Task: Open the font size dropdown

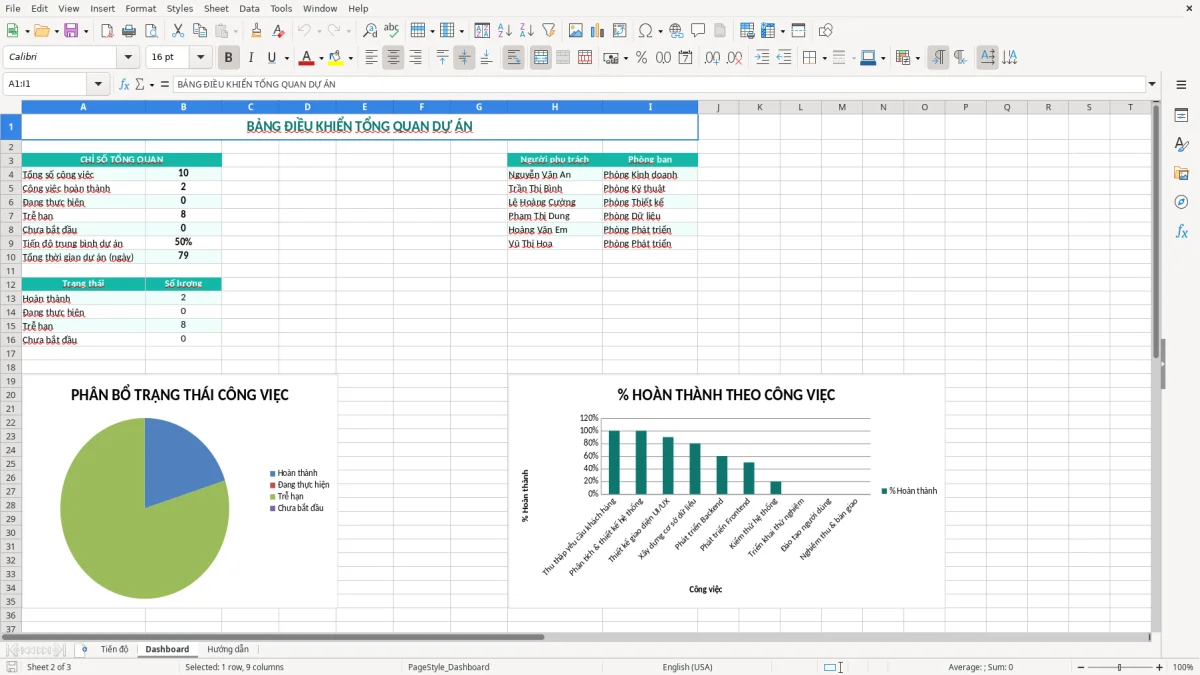Action: point(201,58)
